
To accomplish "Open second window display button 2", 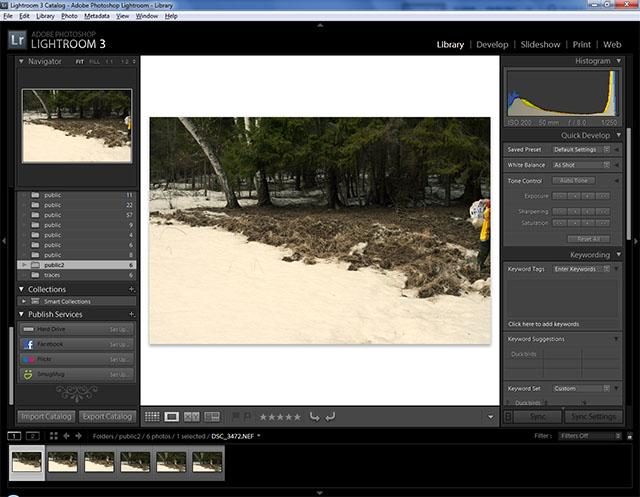I will pos(33,436).
